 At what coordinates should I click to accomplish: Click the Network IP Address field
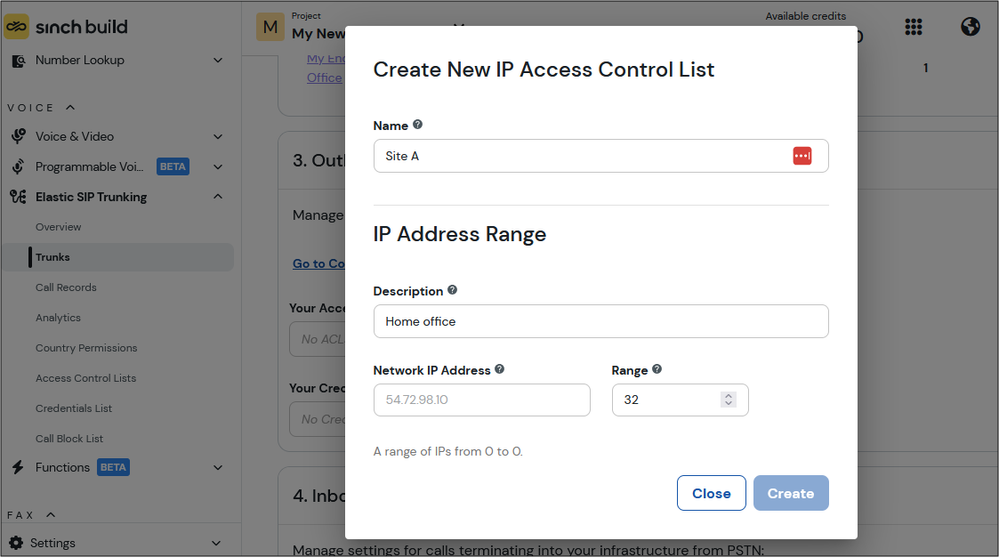[x=482, y=400]
